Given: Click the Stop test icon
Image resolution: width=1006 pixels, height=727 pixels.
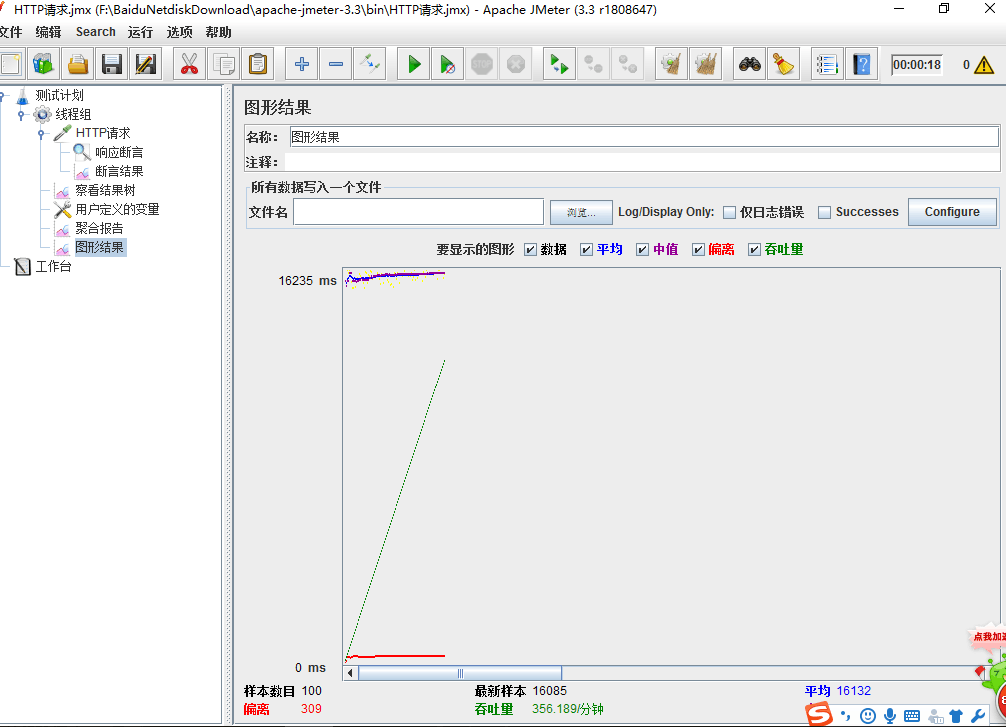Looking at the screenshot, I should [x=482, y=64].
